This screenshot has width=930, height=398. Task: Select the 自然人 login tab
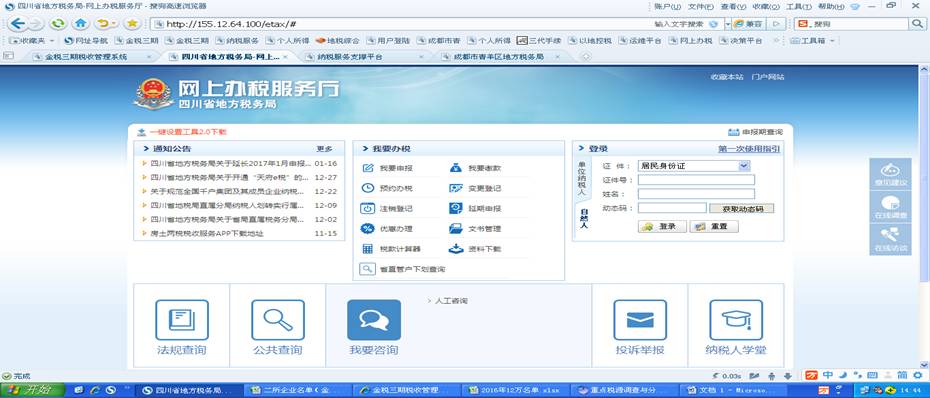tap(584, 219)
